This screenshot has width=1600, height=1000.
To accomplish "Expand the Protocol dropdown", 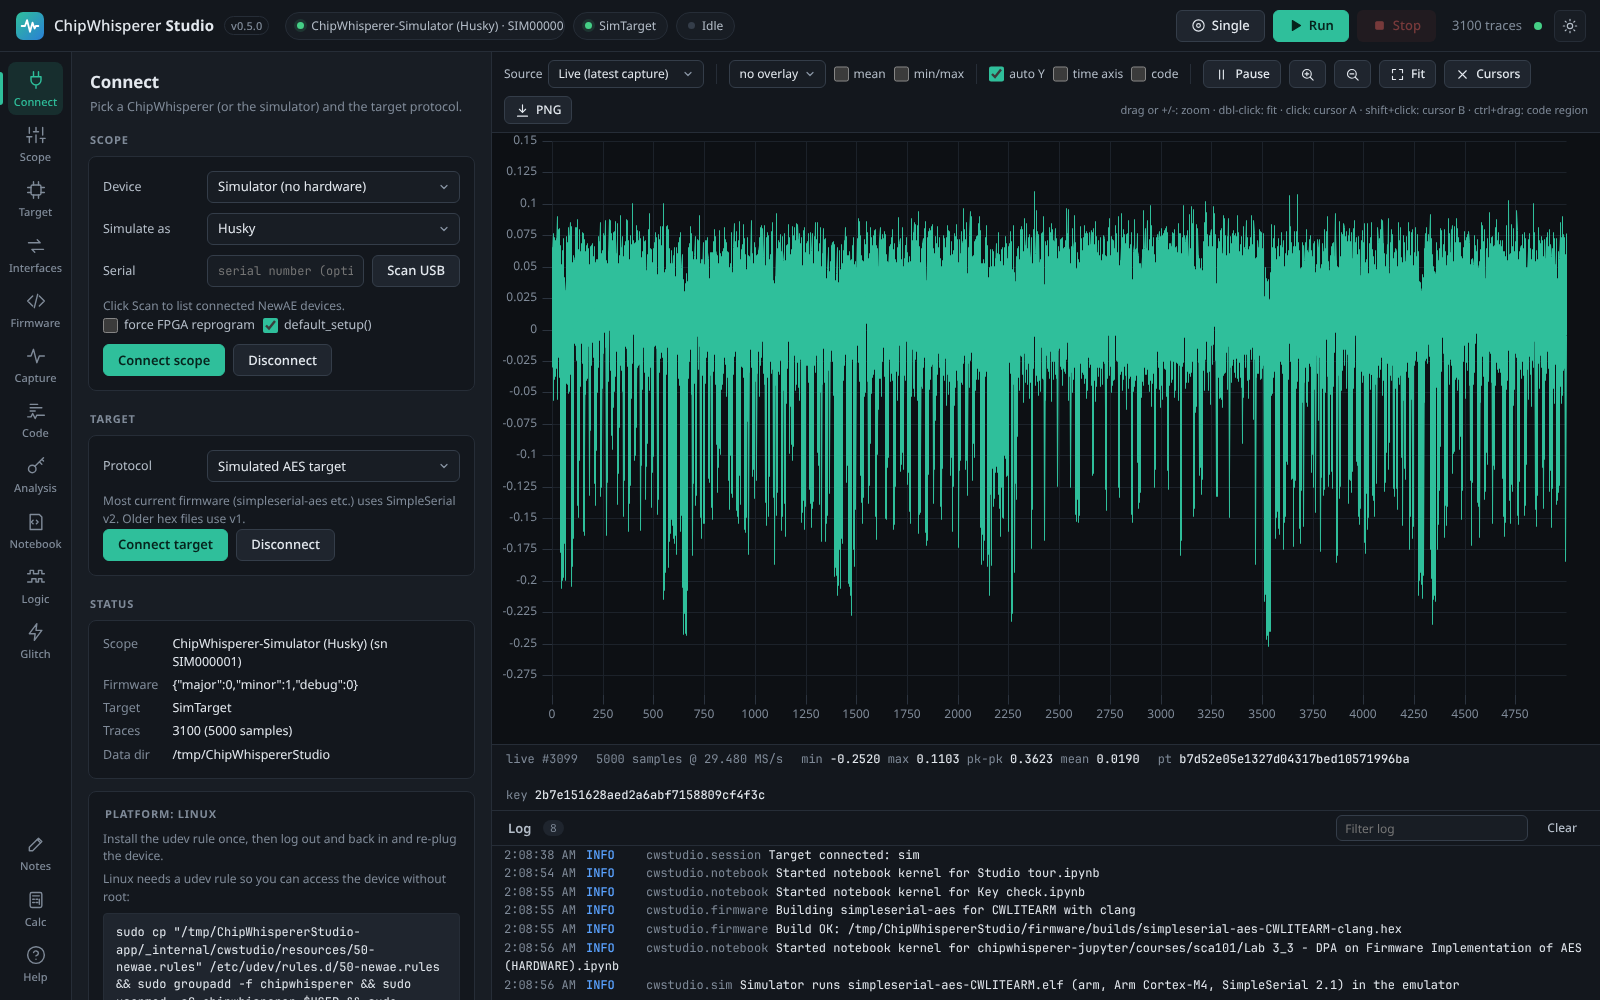I will point(333,466).
